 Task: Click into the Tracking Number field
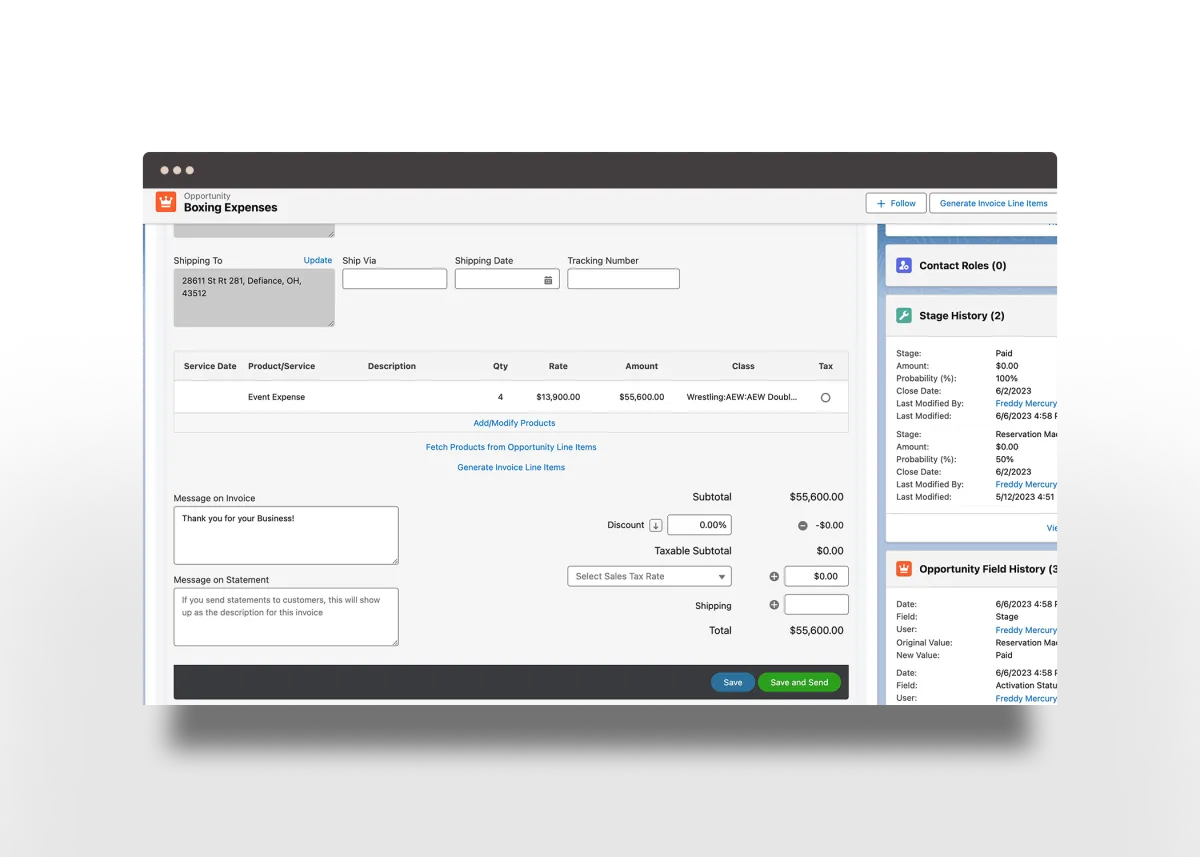click(x=623, y=279)
